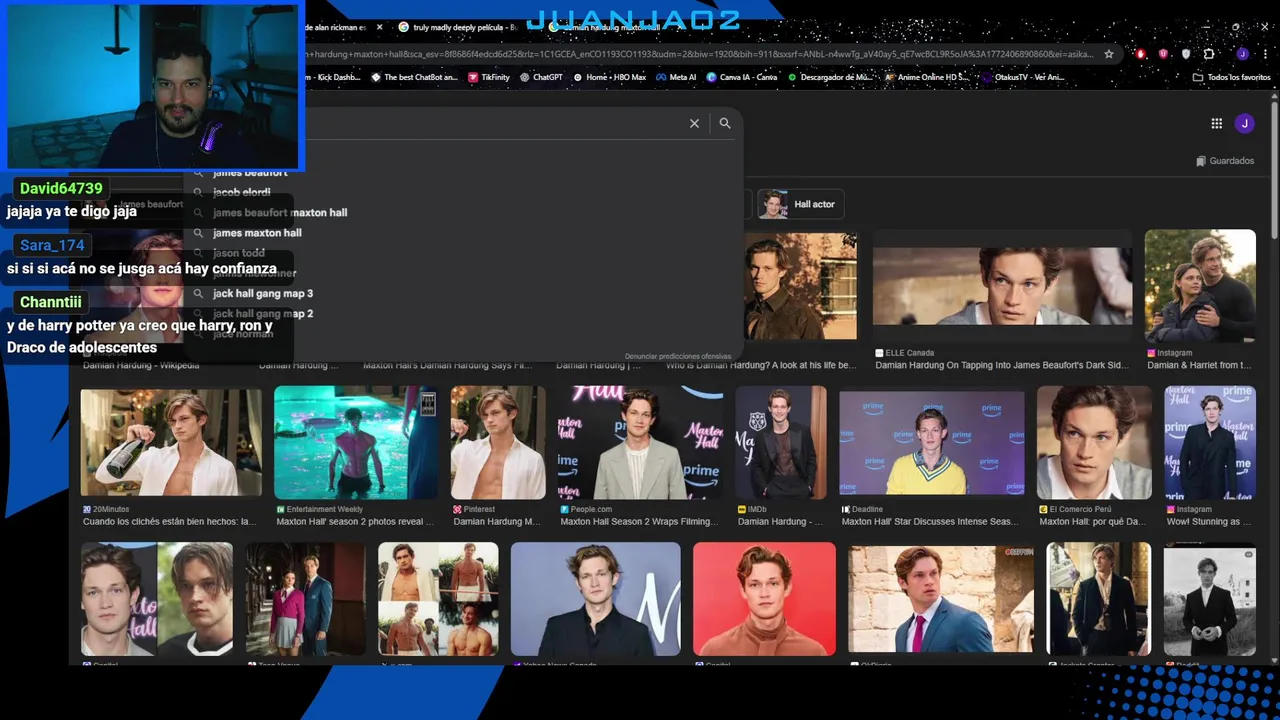
Task: Switch to truly madly deeply película tab
Action: (x=458, y=27)
